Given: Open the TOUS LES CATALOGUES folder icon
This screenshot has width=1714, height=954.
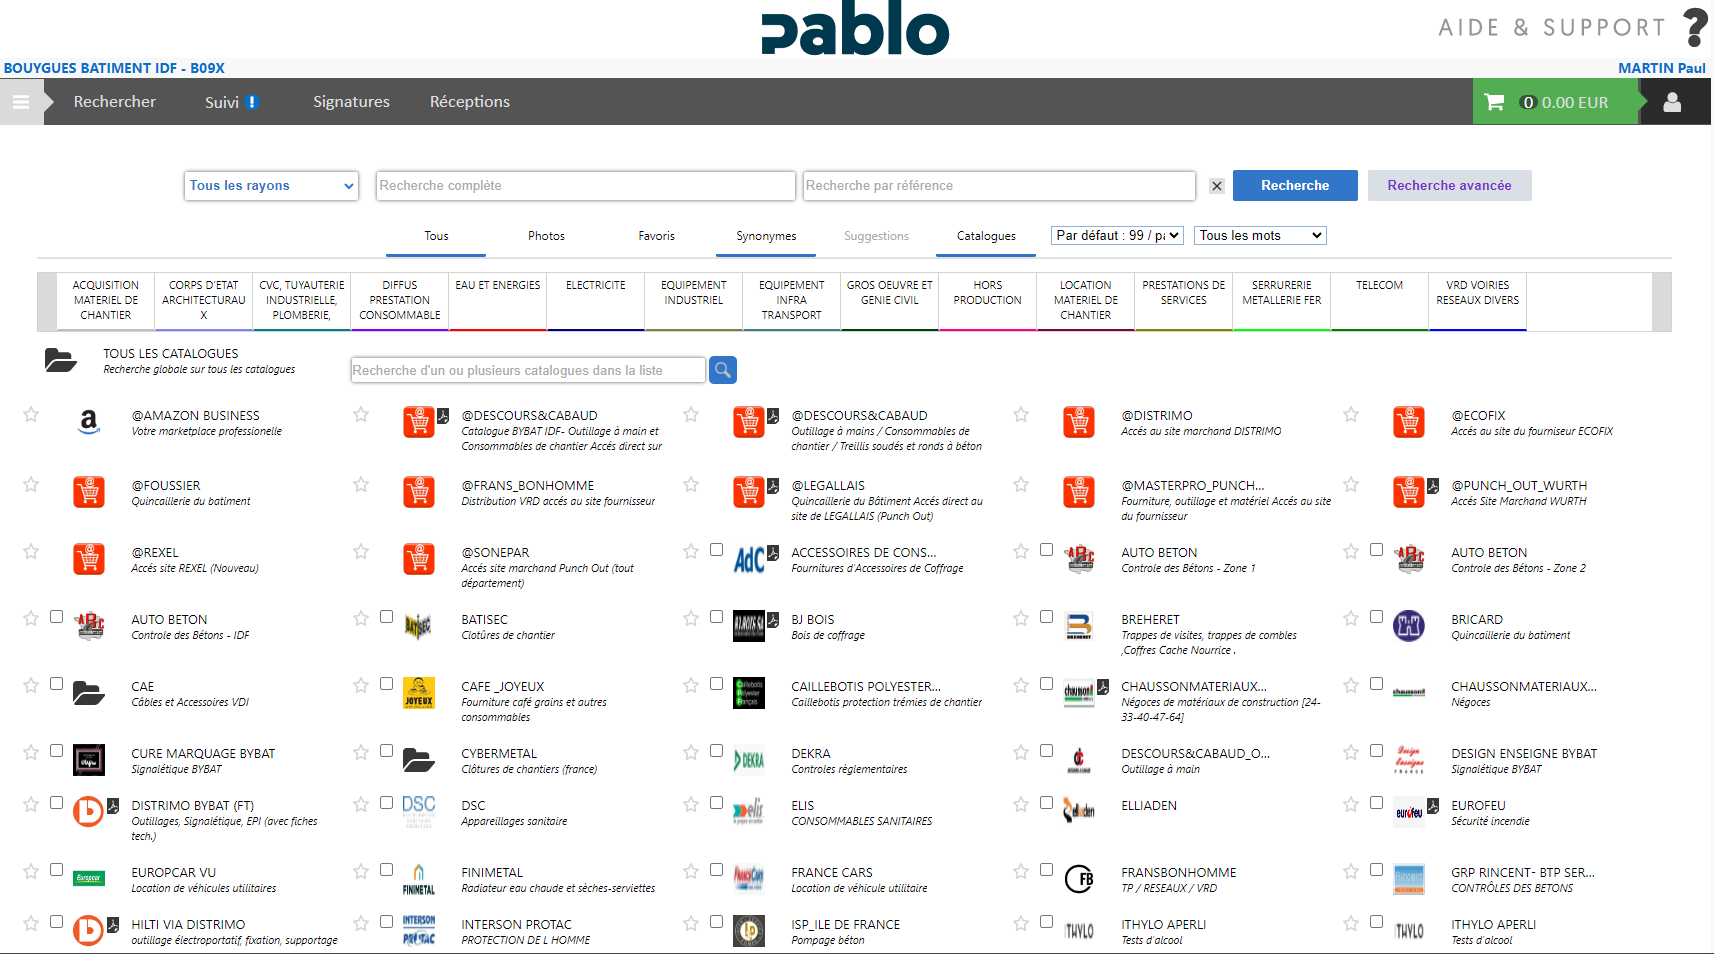Looking at the screenshot, I should (61, 361).
